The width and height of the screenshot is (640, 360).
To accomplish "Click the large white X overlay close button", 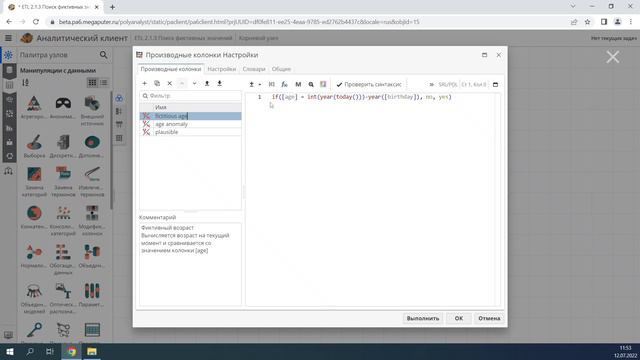I will tap(613, 57).
